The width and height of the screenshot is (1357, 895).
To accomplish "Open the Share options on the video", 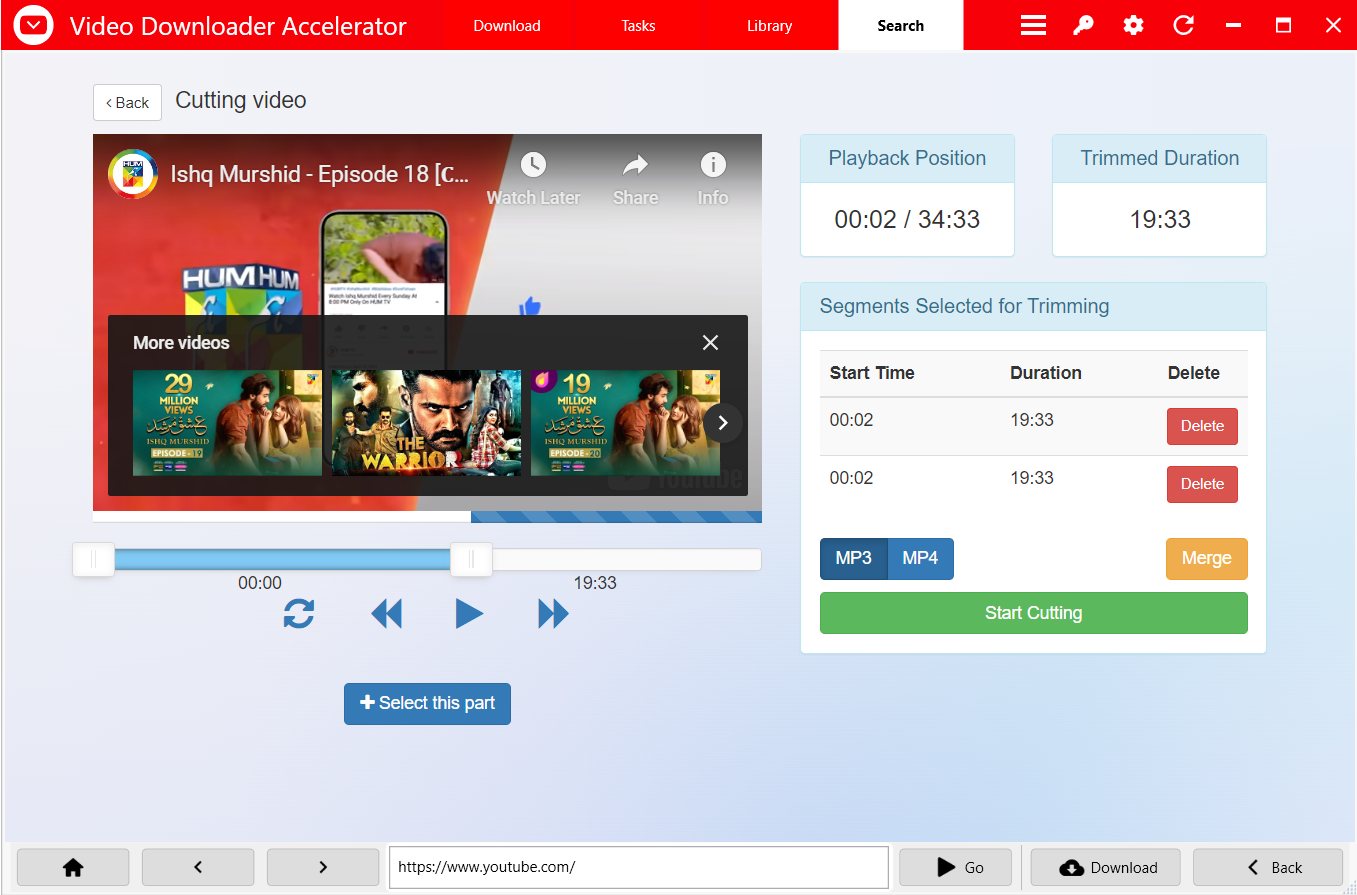I will click(635, 175).
